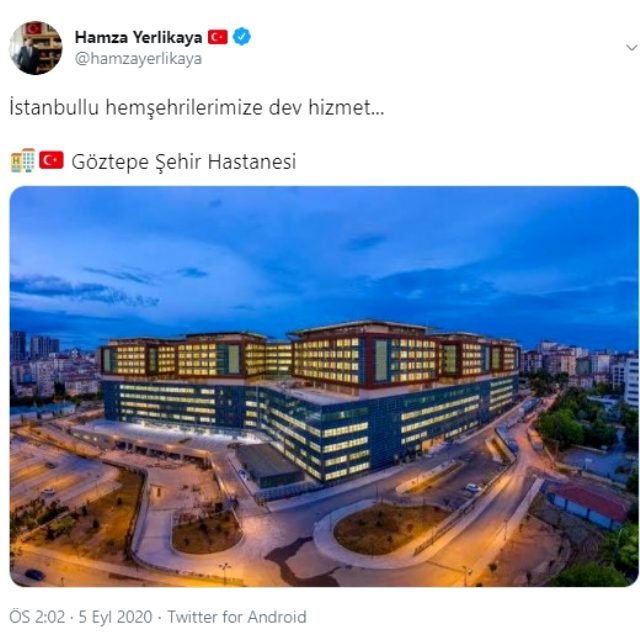The height and width of the screenshot is (634, 640).
Task: Select the İstanbullu hemşehrilerimize tweet text
Action: tap(197, 108)
